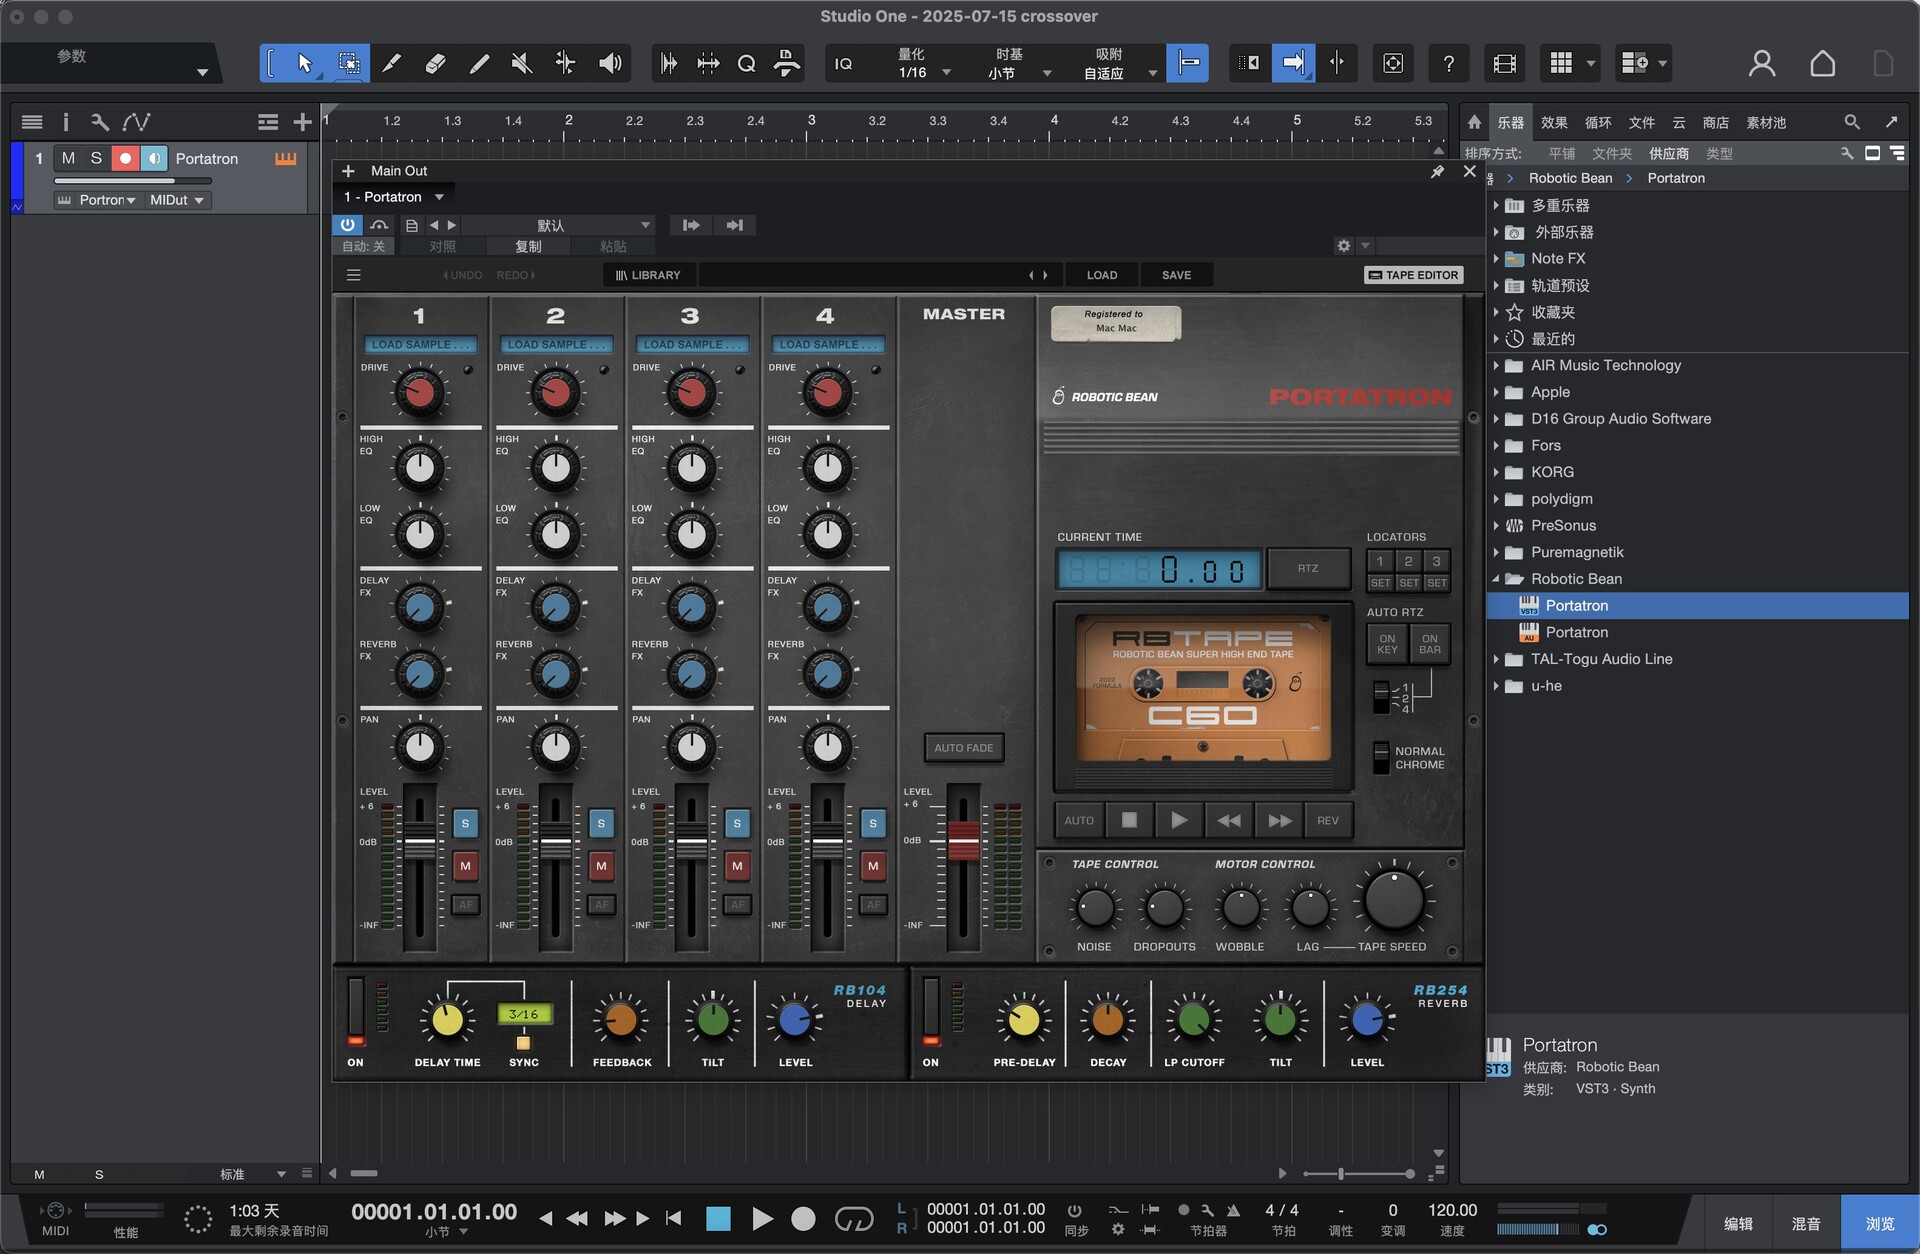This screenshot has width=1920, height=1254.
Task: Open the 1 - Portatron instrument dropdown
Action: [x=393, y=197]
